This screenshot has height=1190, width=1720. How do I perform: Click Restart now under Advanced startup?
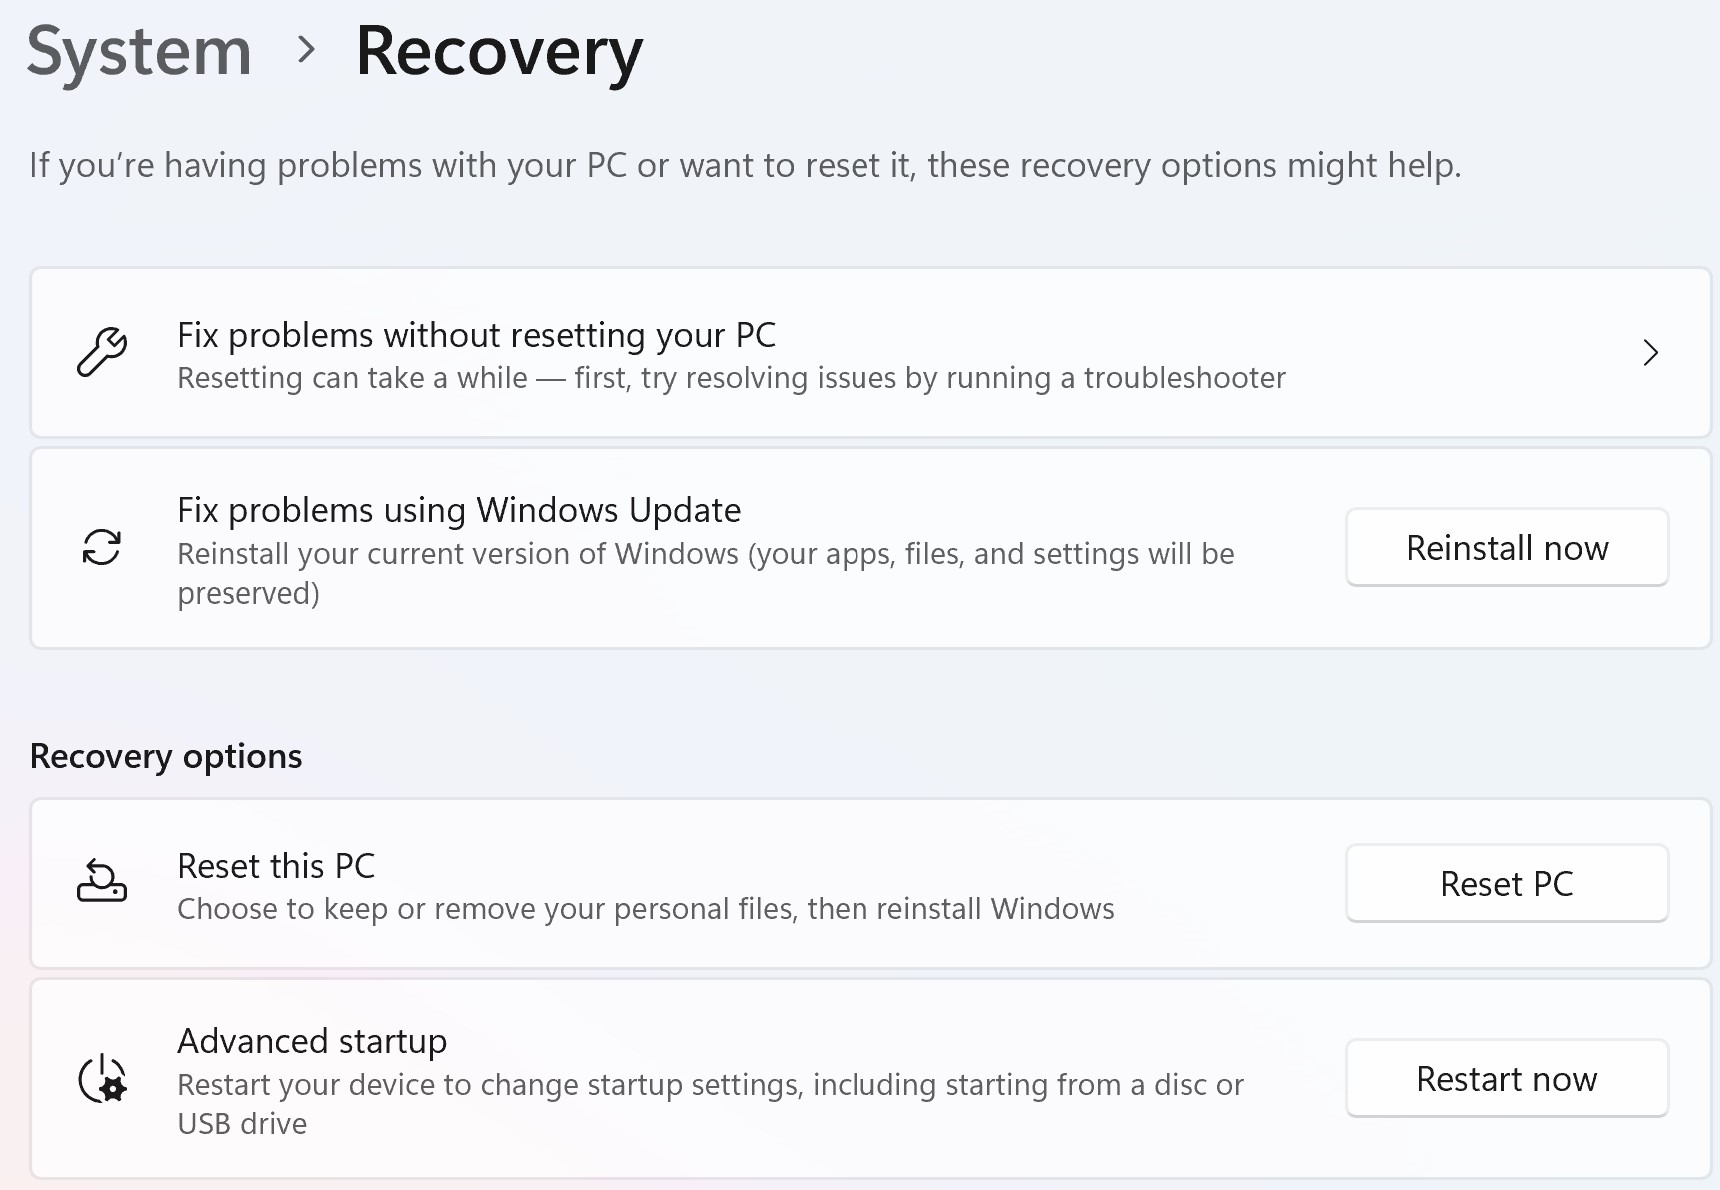coord(1506,1078)
